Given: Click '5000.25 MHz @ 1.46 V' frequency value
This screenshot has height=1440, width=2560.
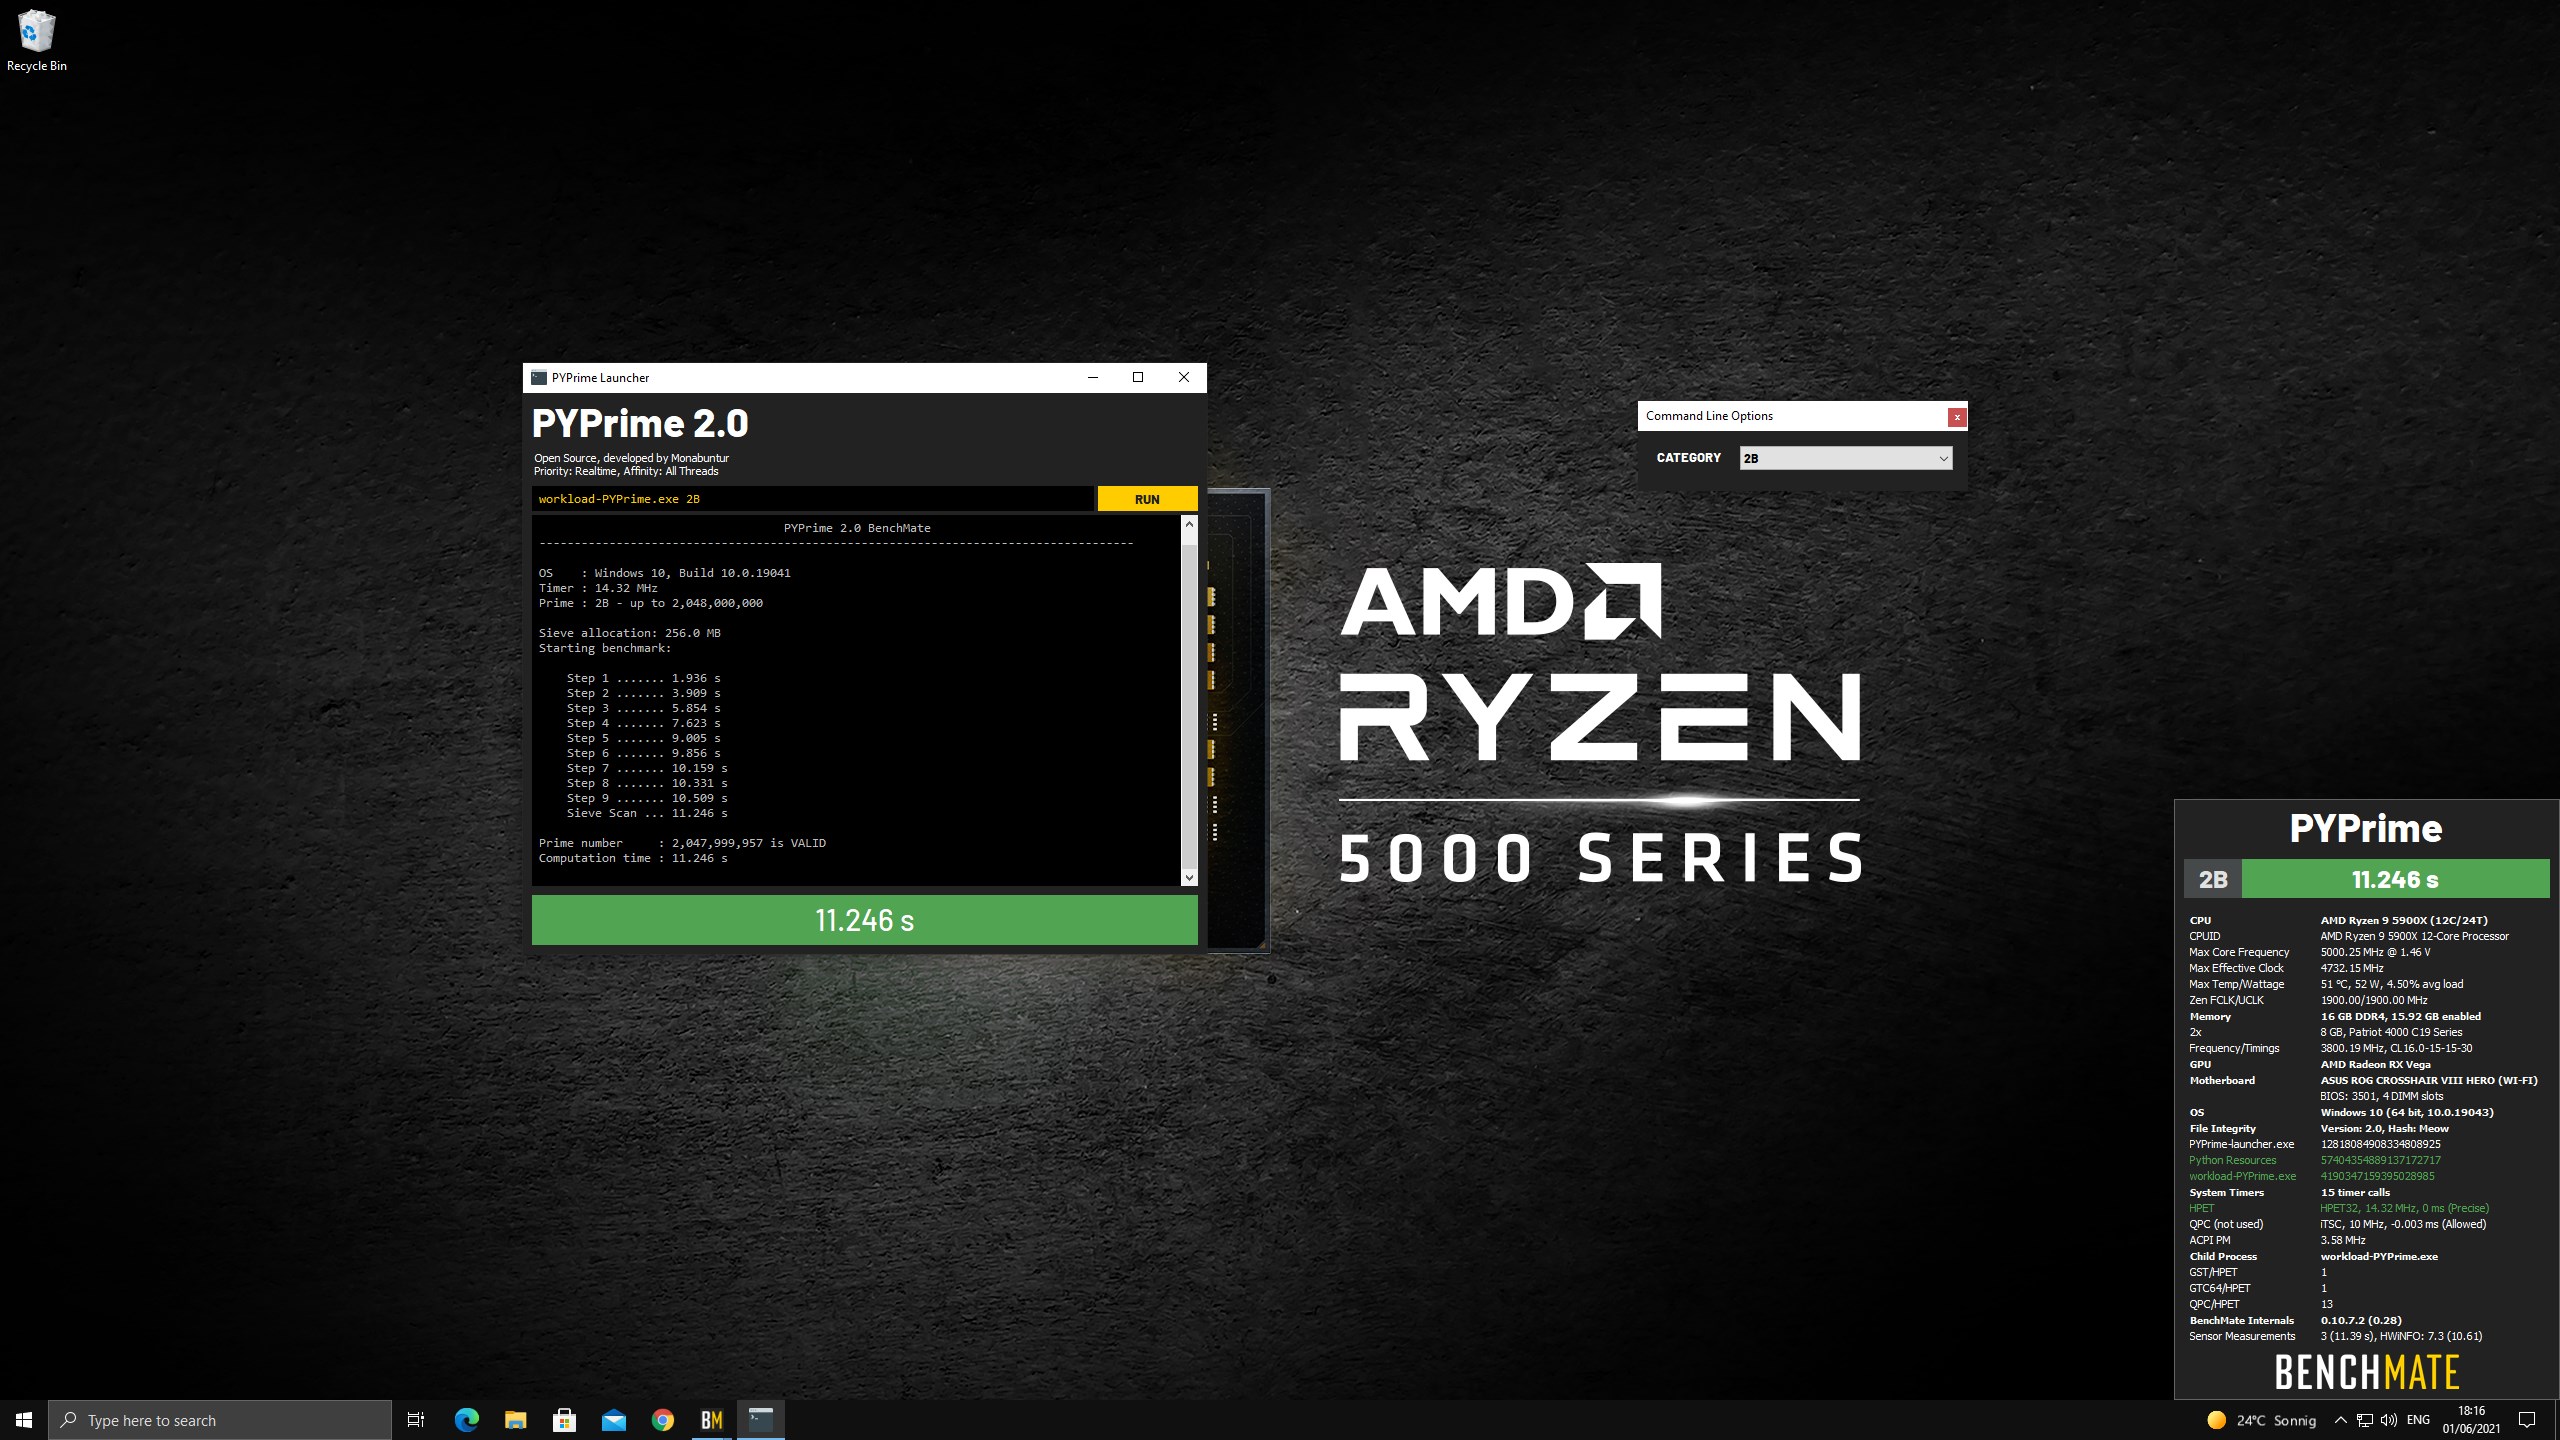Looking at the screenshot, I should 2375,952.
